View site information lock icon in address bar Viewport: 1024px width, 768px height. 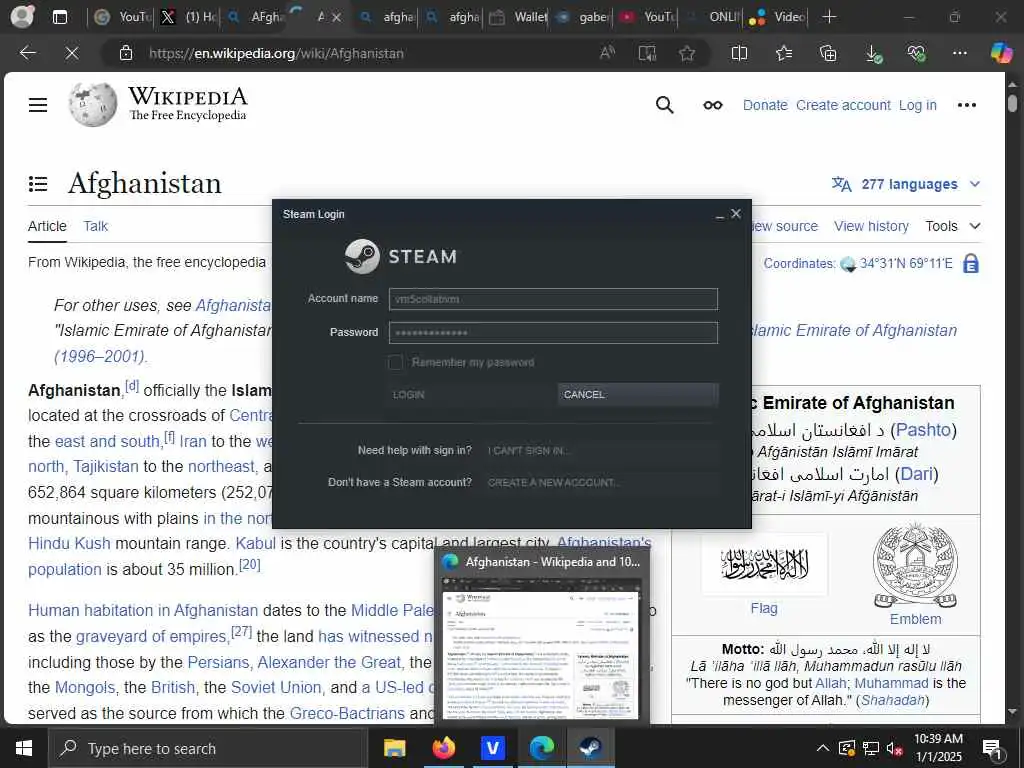(126, 53)
